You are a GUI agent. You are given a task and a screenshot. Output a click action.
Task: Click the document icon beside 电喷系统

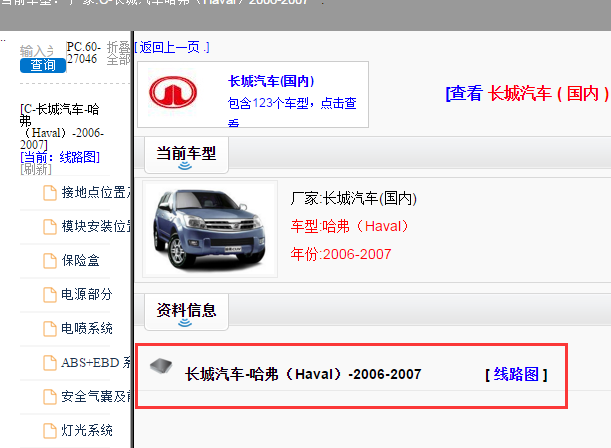49,329
